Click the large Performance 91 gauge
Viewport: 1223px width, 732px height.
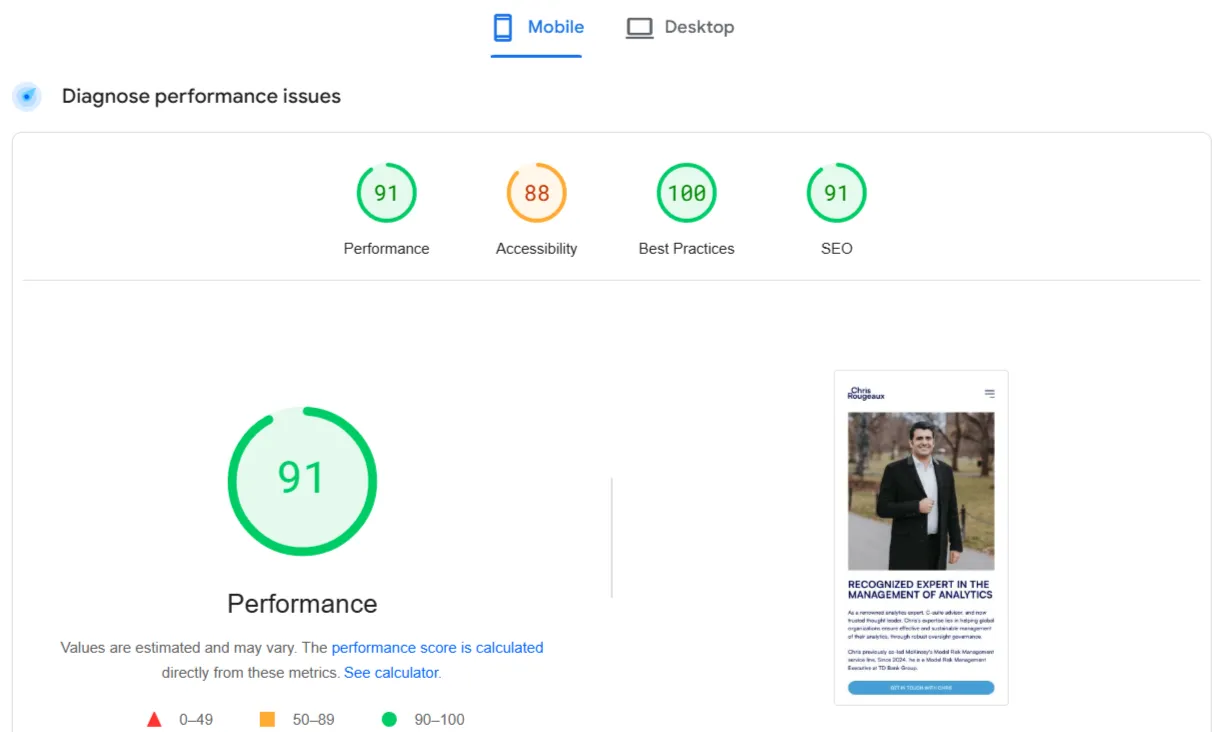pyautogui.click(x=302, y=481)
